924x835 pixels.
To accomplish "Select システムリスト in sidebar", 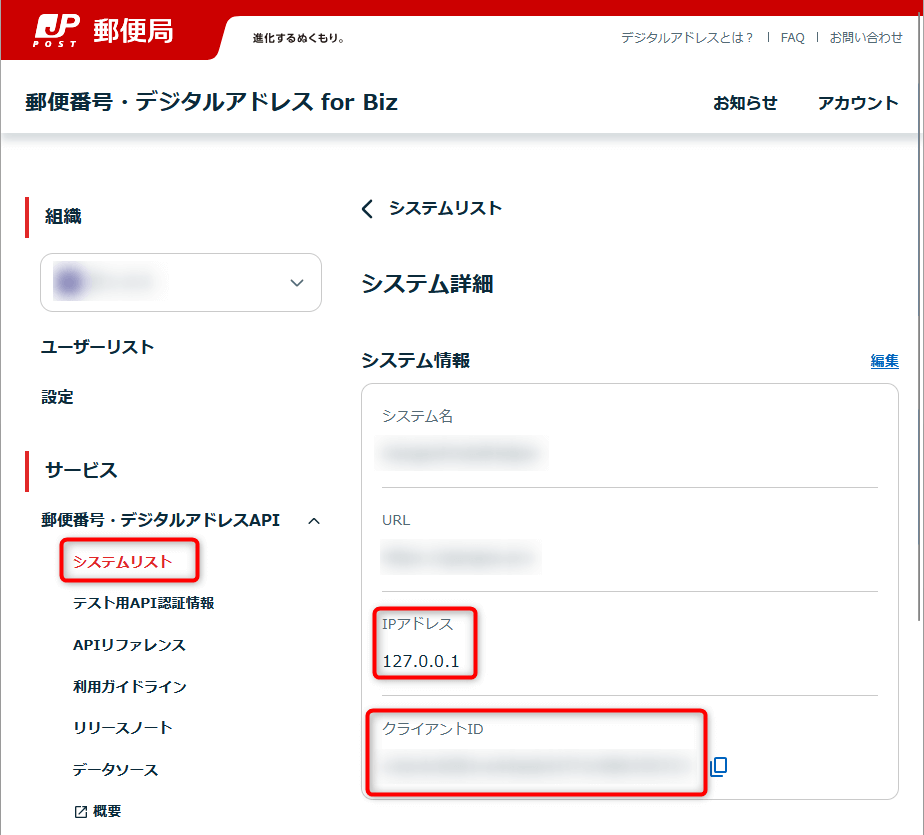I will coord(123,562).
